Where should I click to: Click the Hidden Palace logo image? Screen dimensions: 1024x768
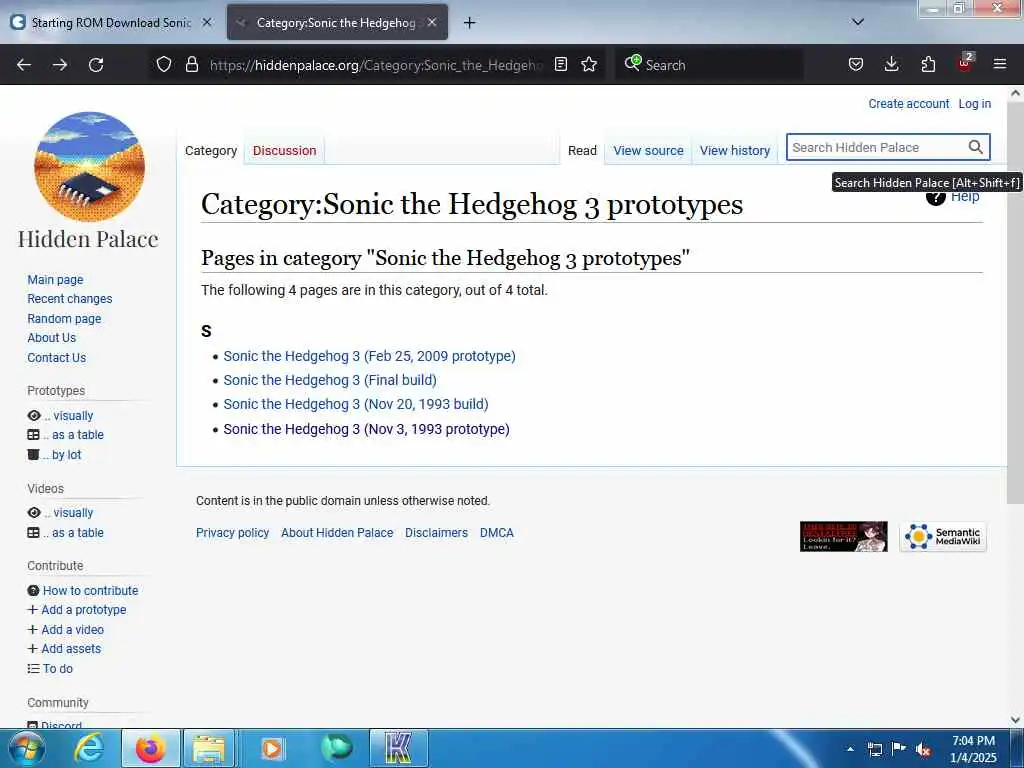click(x=89, y=167)
